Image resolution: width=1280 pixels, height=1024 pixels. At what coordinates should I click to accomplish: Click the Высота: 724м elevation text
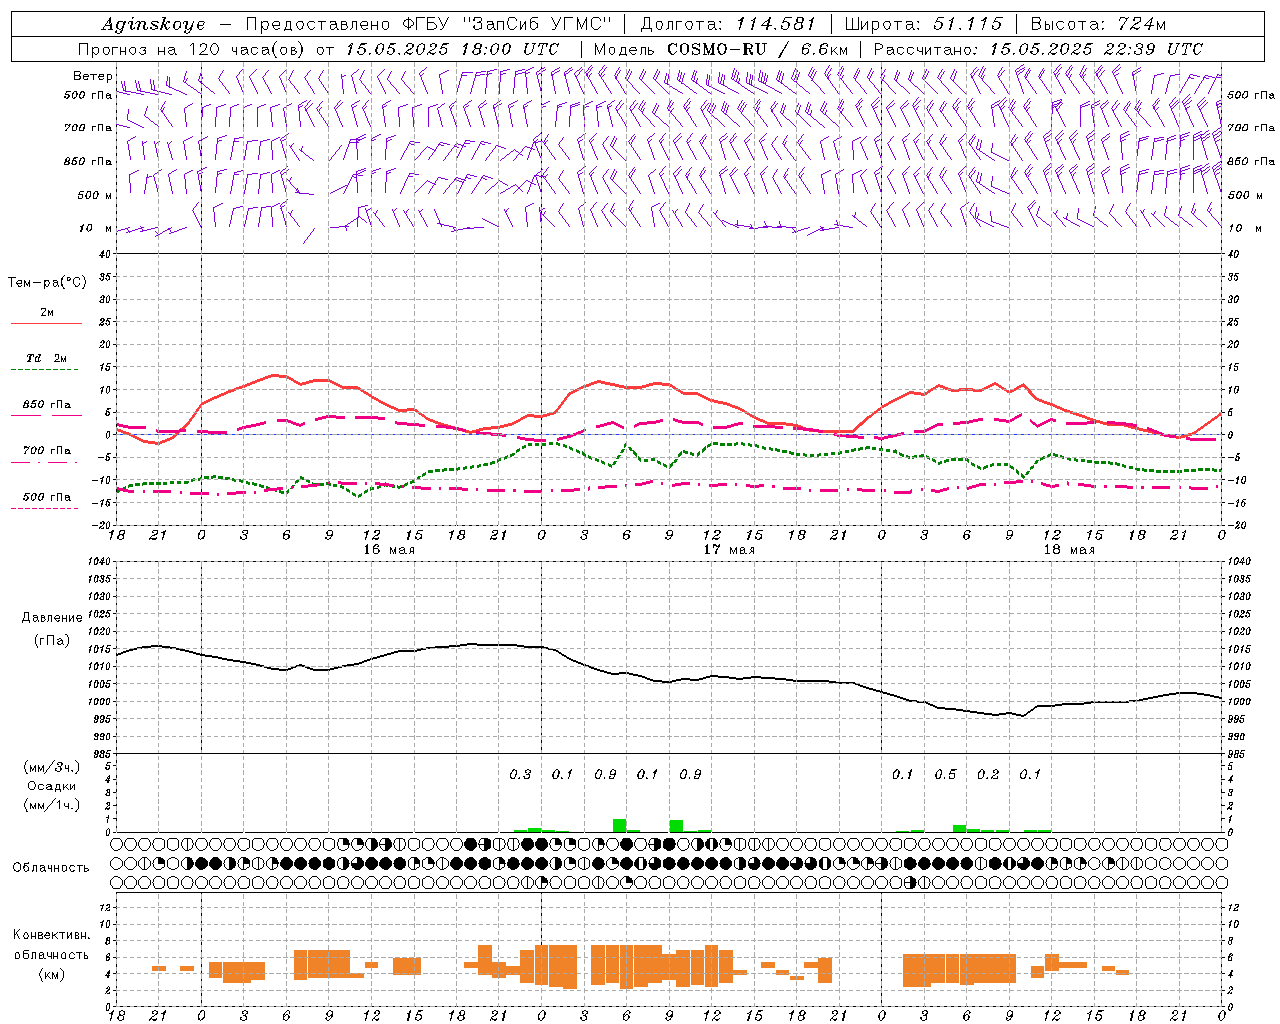tap(1098, 24)
